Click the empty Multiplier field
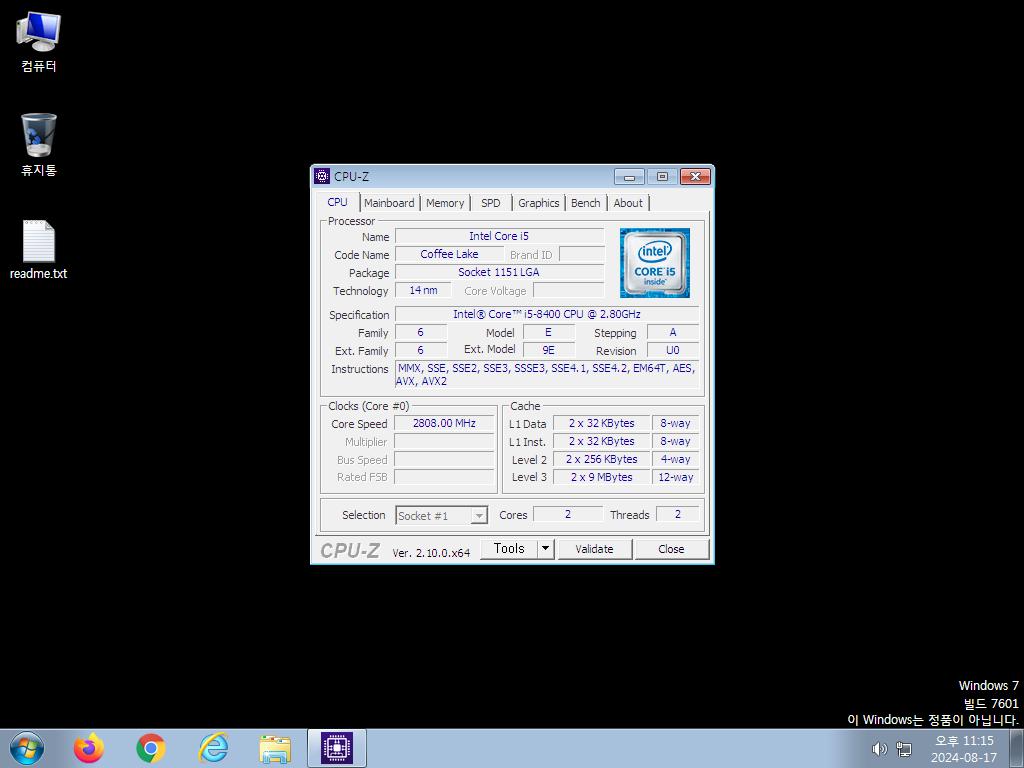Viewport: 1024px width, 768px height. tap(444, 441)
